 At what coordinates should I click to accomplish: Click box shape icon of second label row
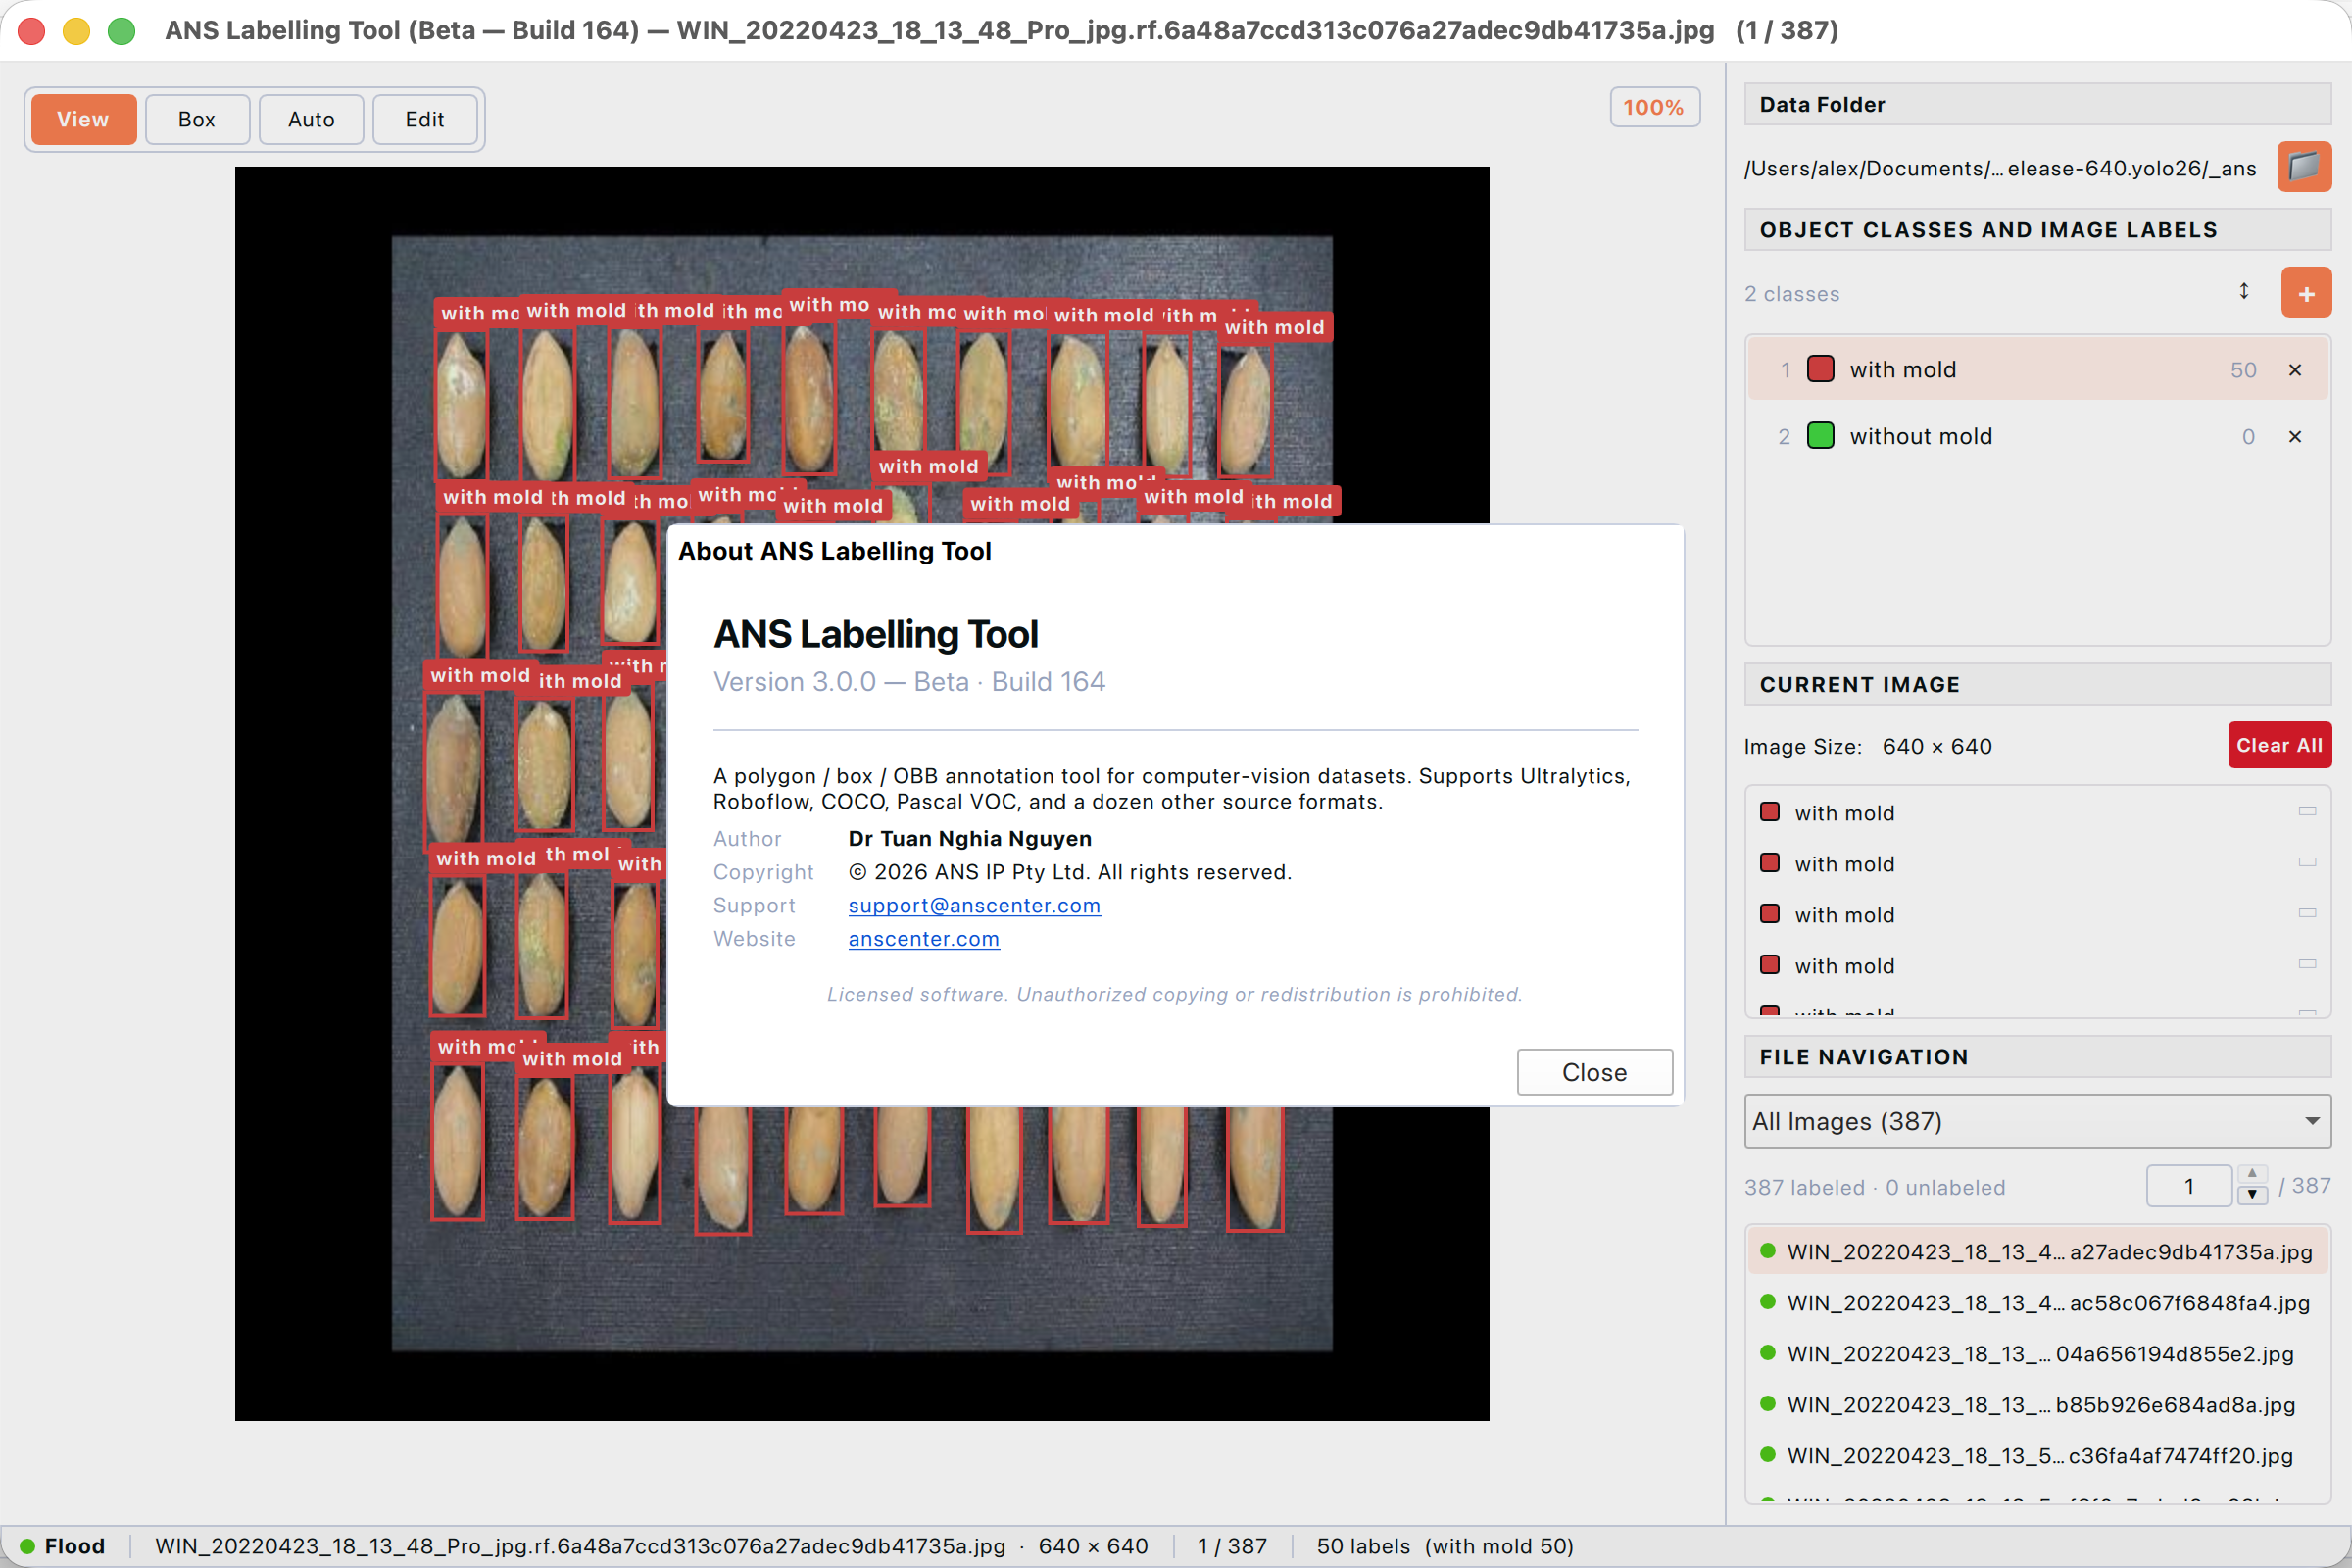(2307, 862)
